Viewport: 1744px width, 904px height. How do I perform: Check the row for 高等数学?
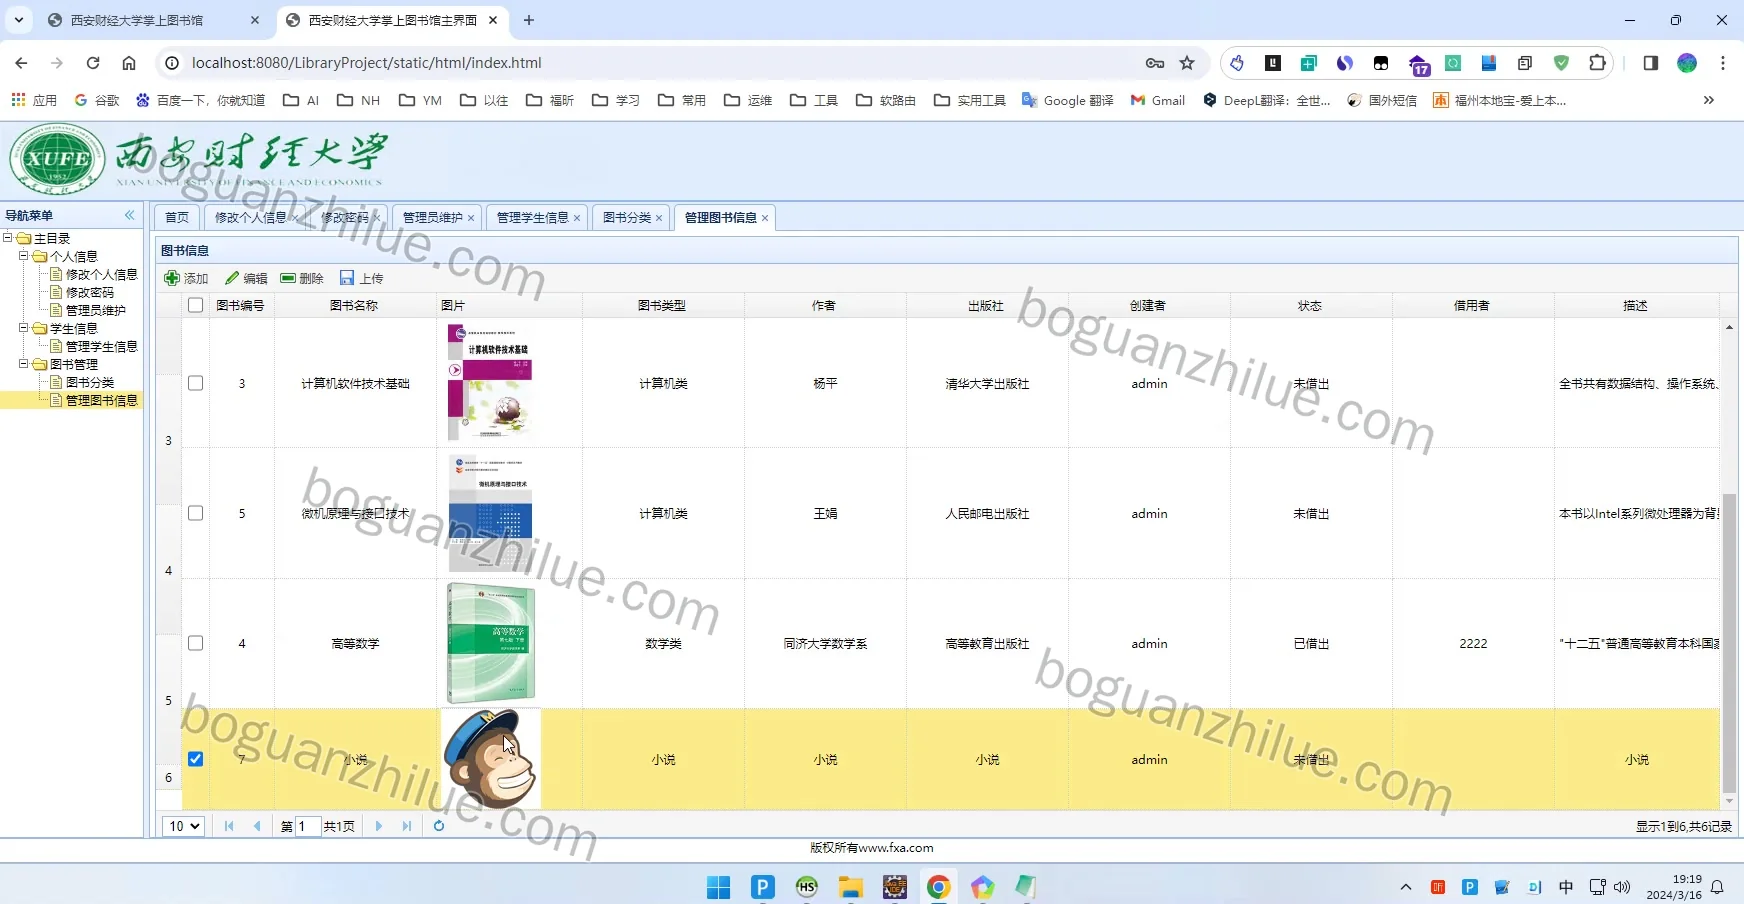[x=195, y=643]
